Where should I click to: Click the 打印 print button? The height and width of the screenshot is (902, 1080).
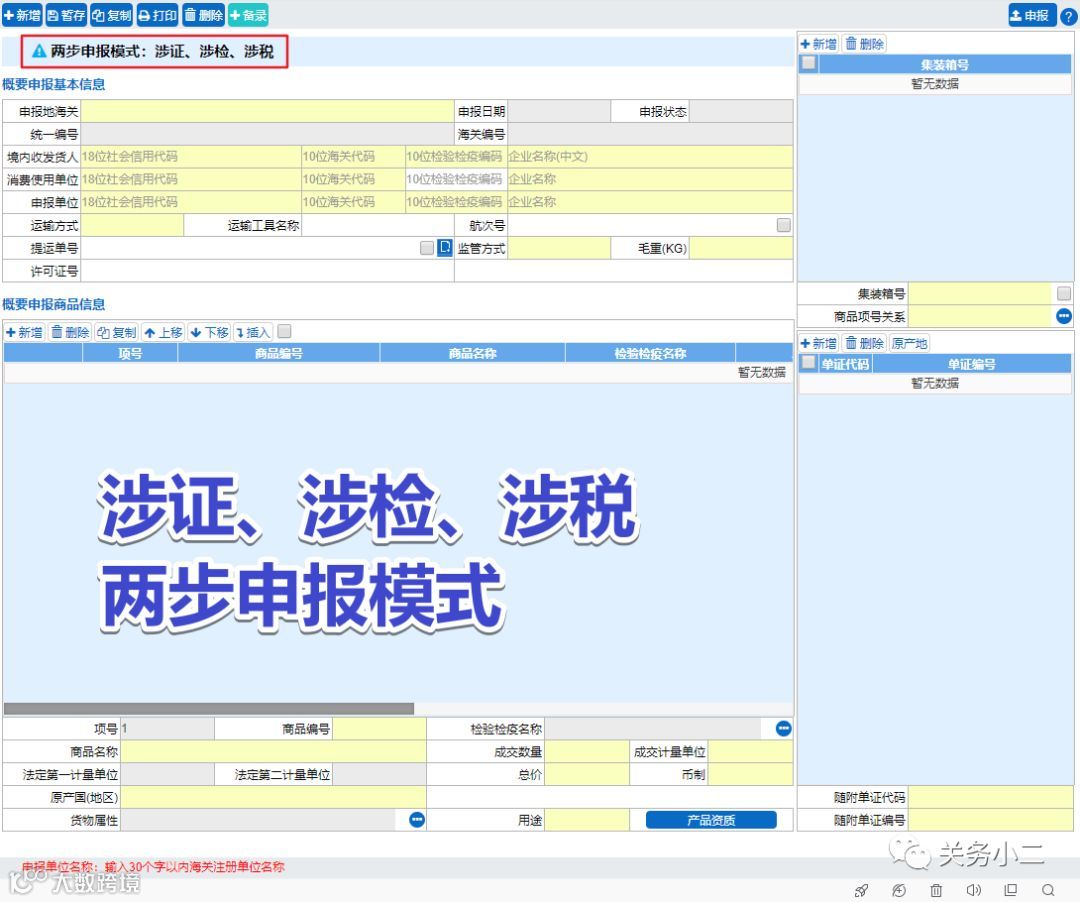pyautogui.click(x=158, y=15)
